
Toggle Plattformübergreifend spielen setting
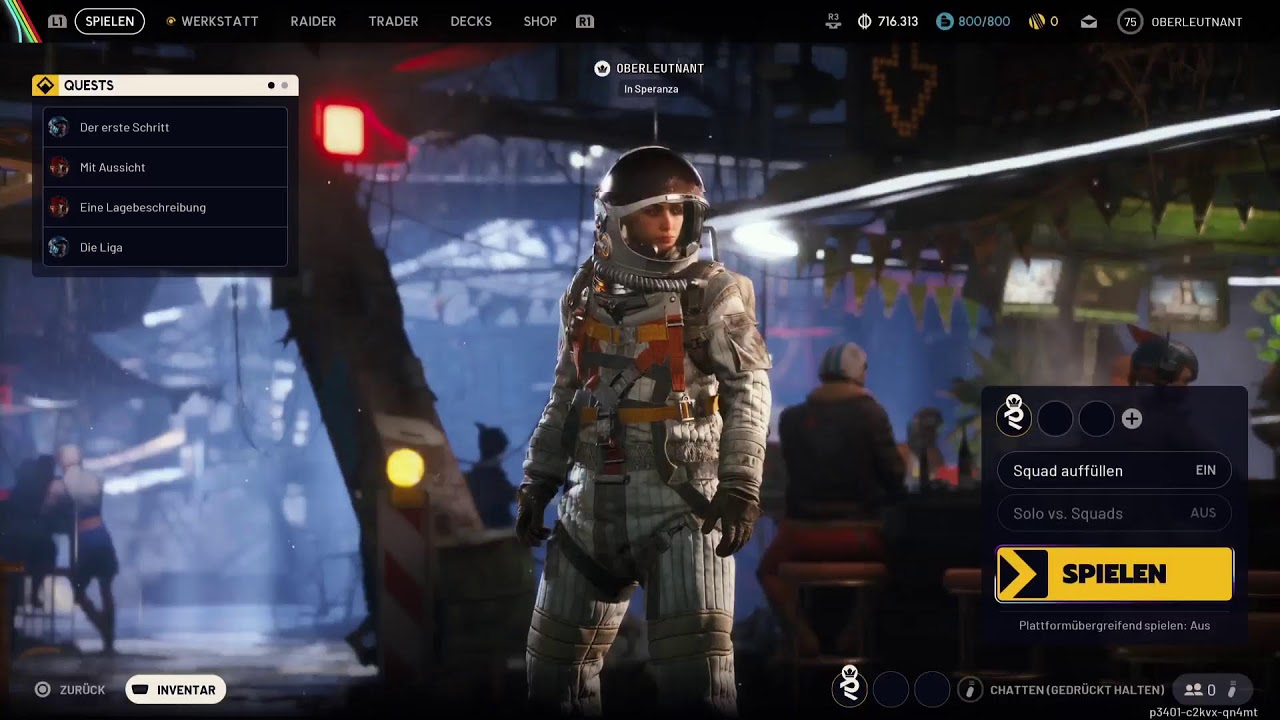pos(1114,625)
